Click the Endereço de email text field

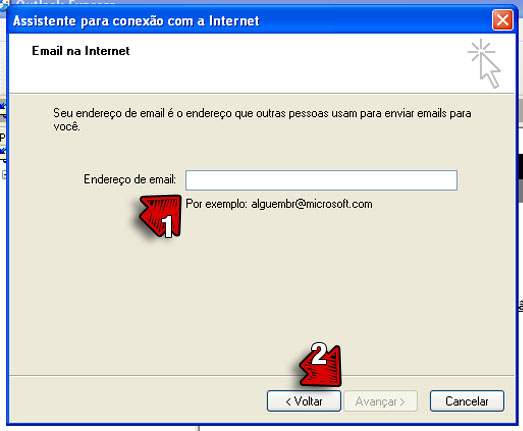(321, 180)
